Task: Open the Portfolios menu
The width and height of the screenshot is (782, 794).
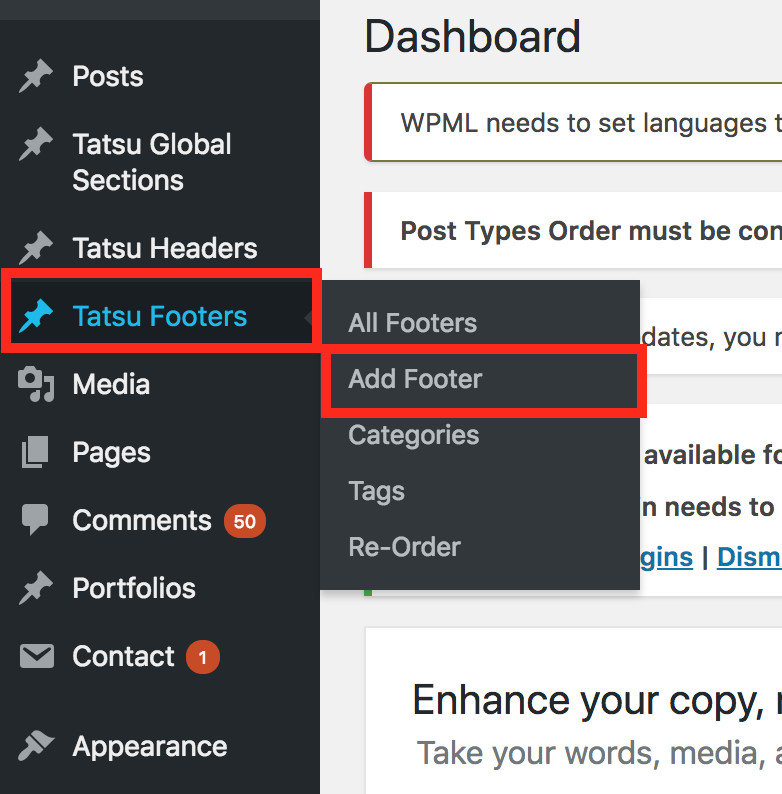Action: [x=134, y=588]
